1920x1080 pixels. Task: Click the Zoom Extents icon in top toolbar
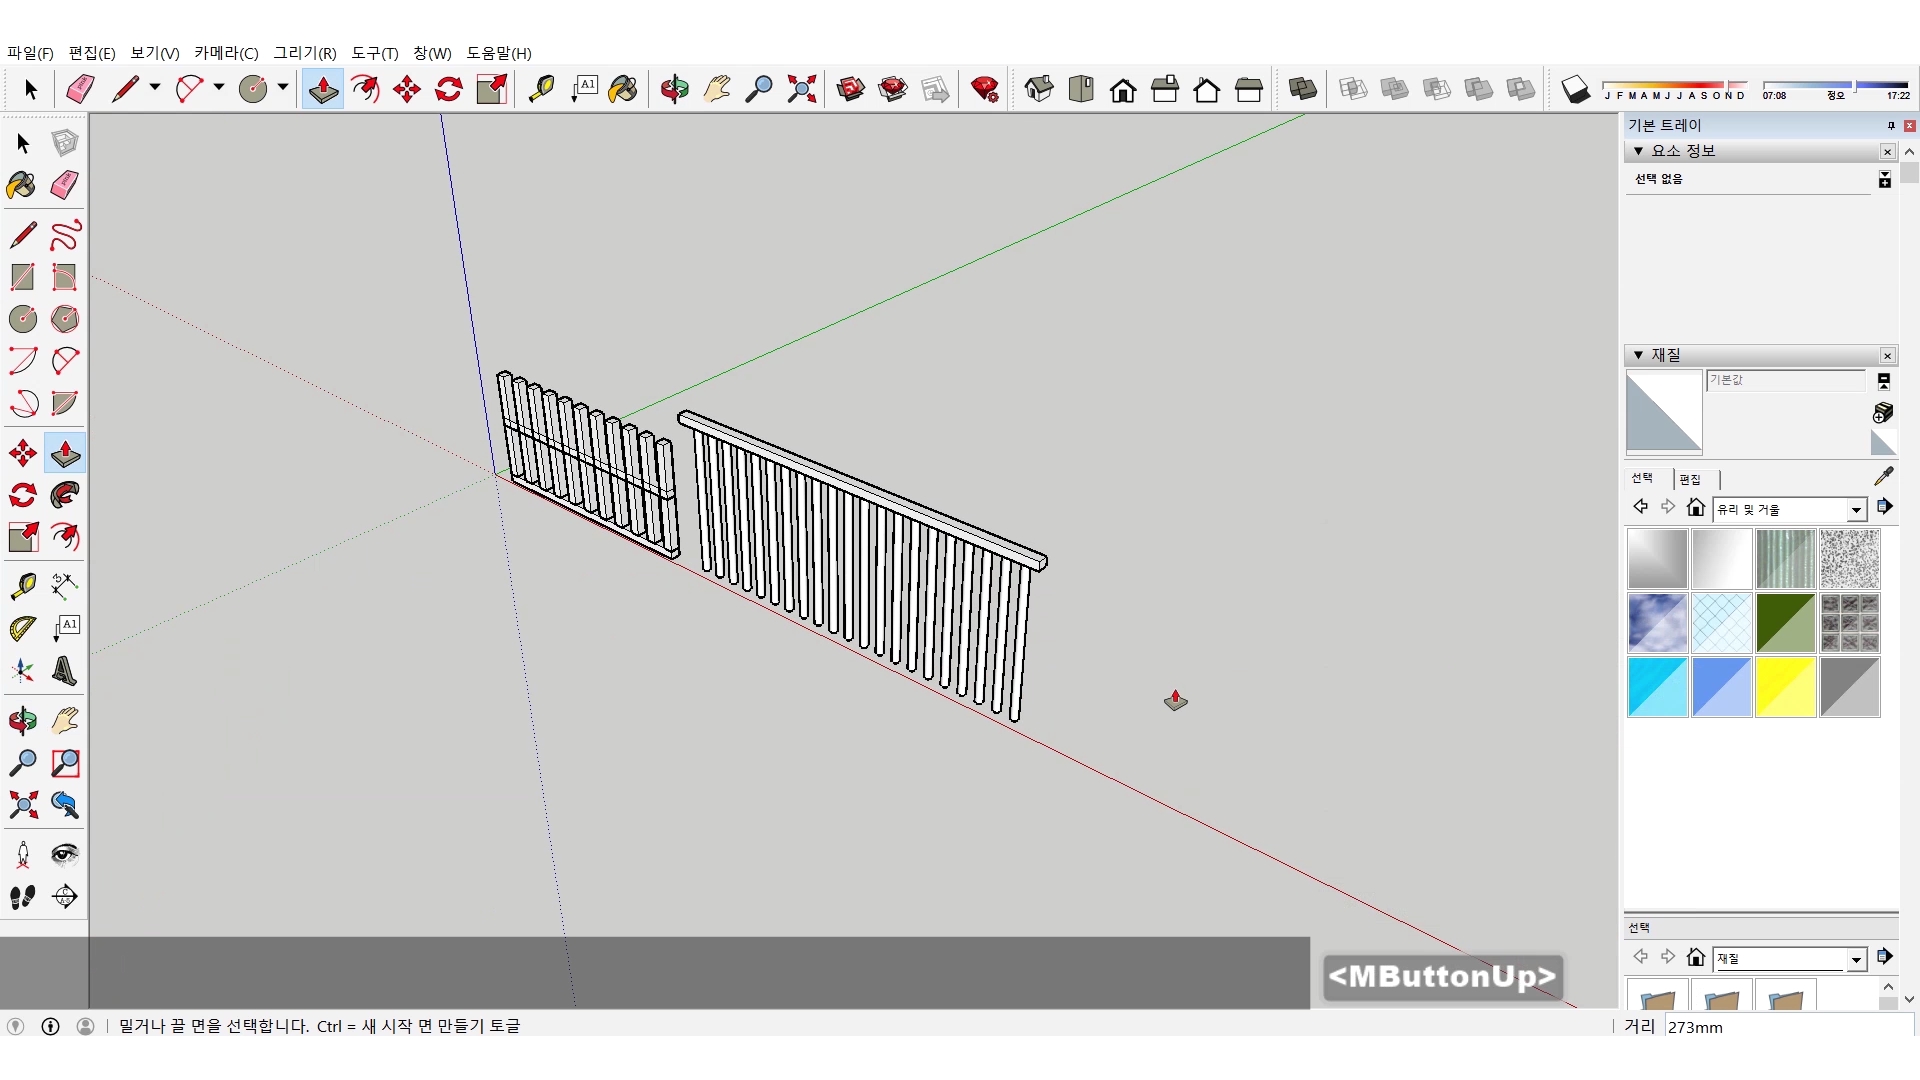click(x=801, y=90)
